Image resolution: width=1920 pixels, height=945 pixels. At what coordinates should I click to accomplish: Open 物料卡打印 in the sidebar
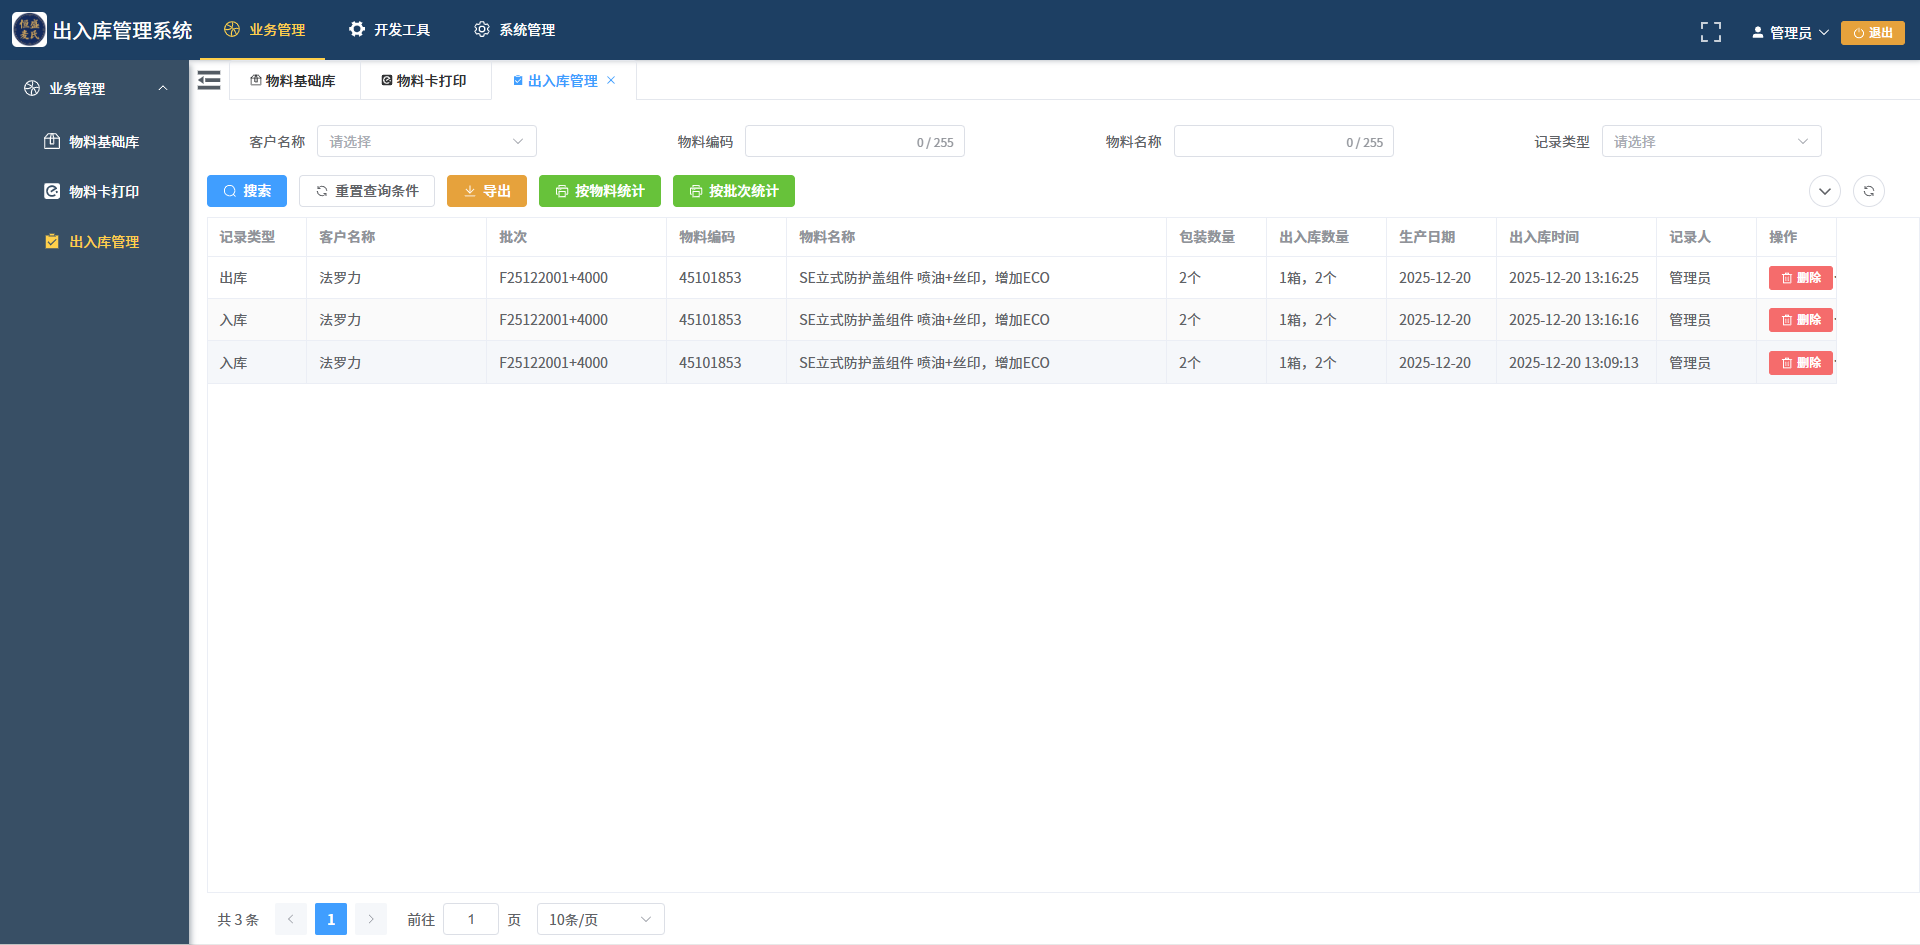click(103, 192)
